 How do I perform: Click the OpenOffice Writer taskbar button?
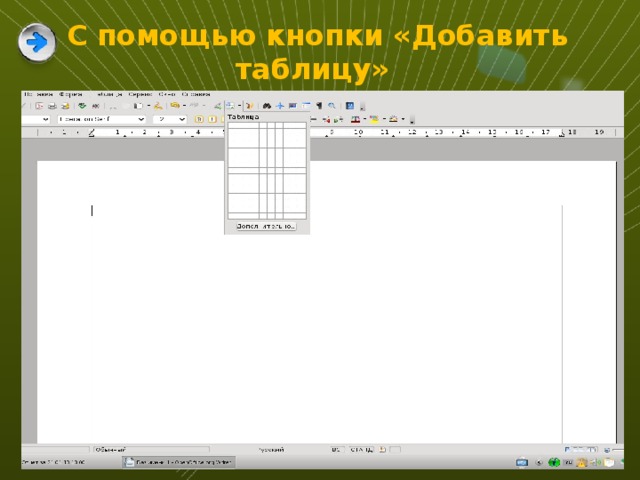click(178, 462)
